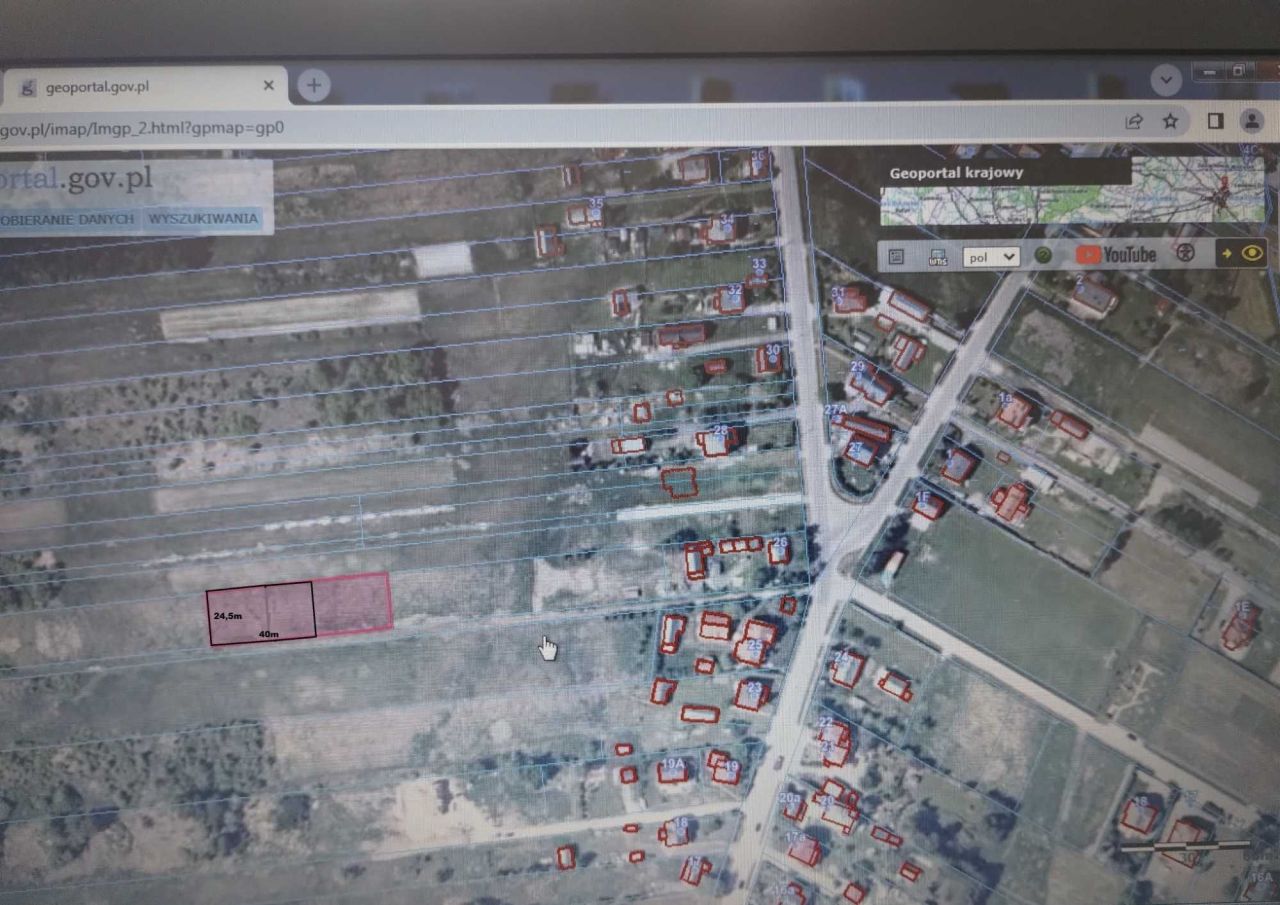
Task: Click building number 19A on map
Action: click(673, 764)
